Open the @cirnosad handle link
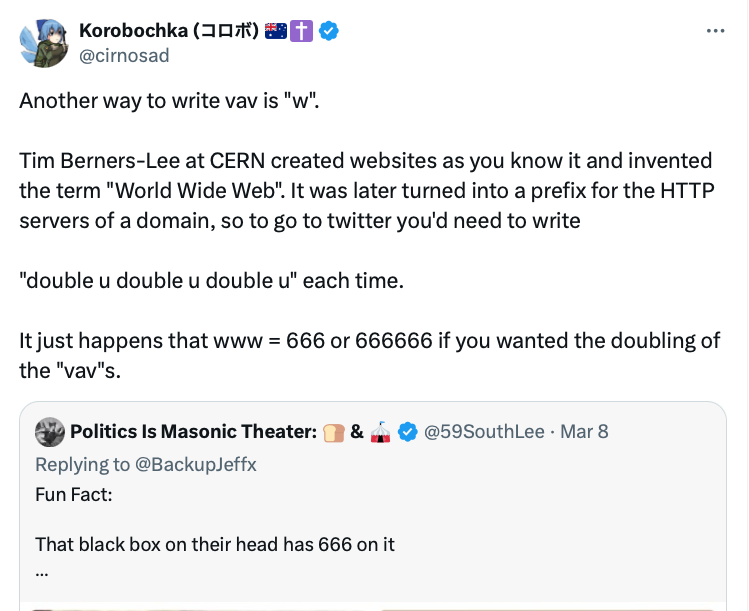The width and height of the screenshot is (749, 611). tap(123, 55)
